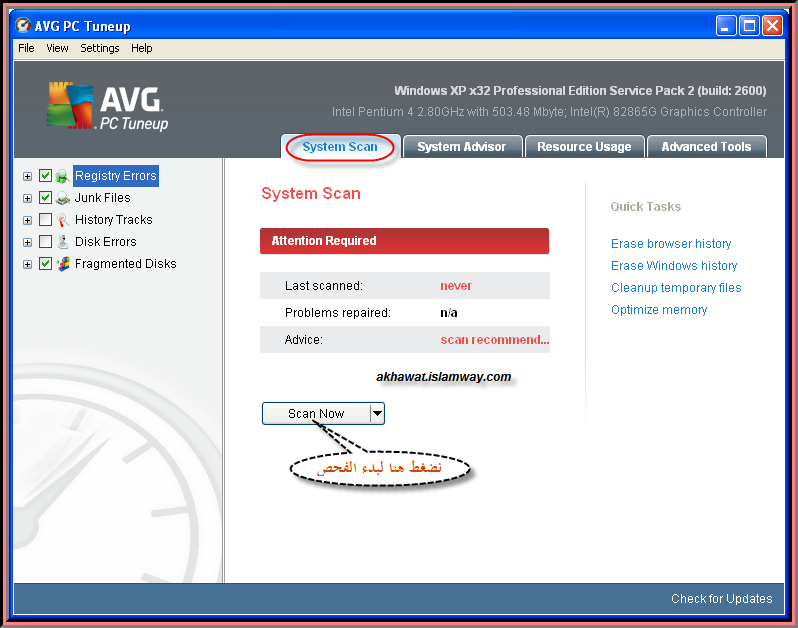Screen dimensions: 798x628
Task: Enable the Disk Errors checkbox
Action: [45, 241]
